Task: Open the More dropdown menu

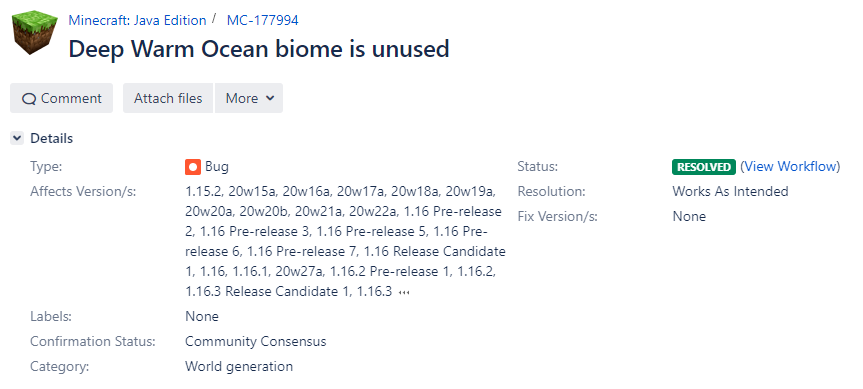Action: 249,98
